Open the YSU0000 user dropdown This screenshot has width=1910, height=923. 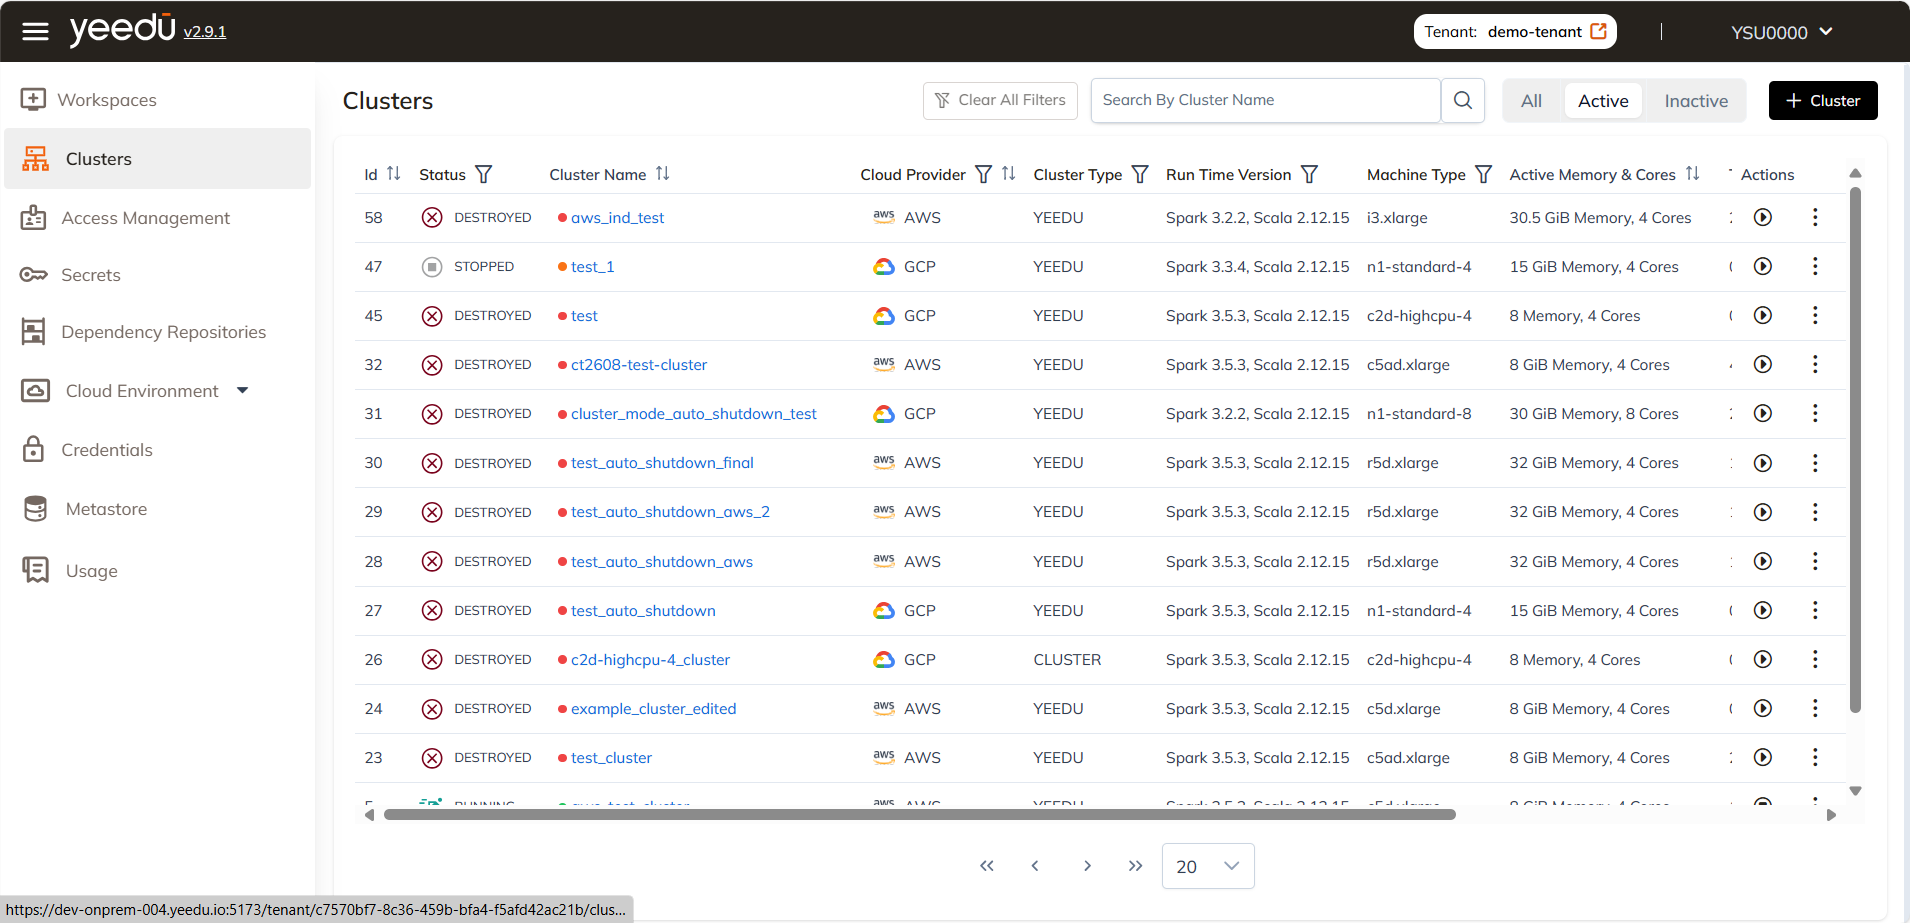coord(1781,31)
